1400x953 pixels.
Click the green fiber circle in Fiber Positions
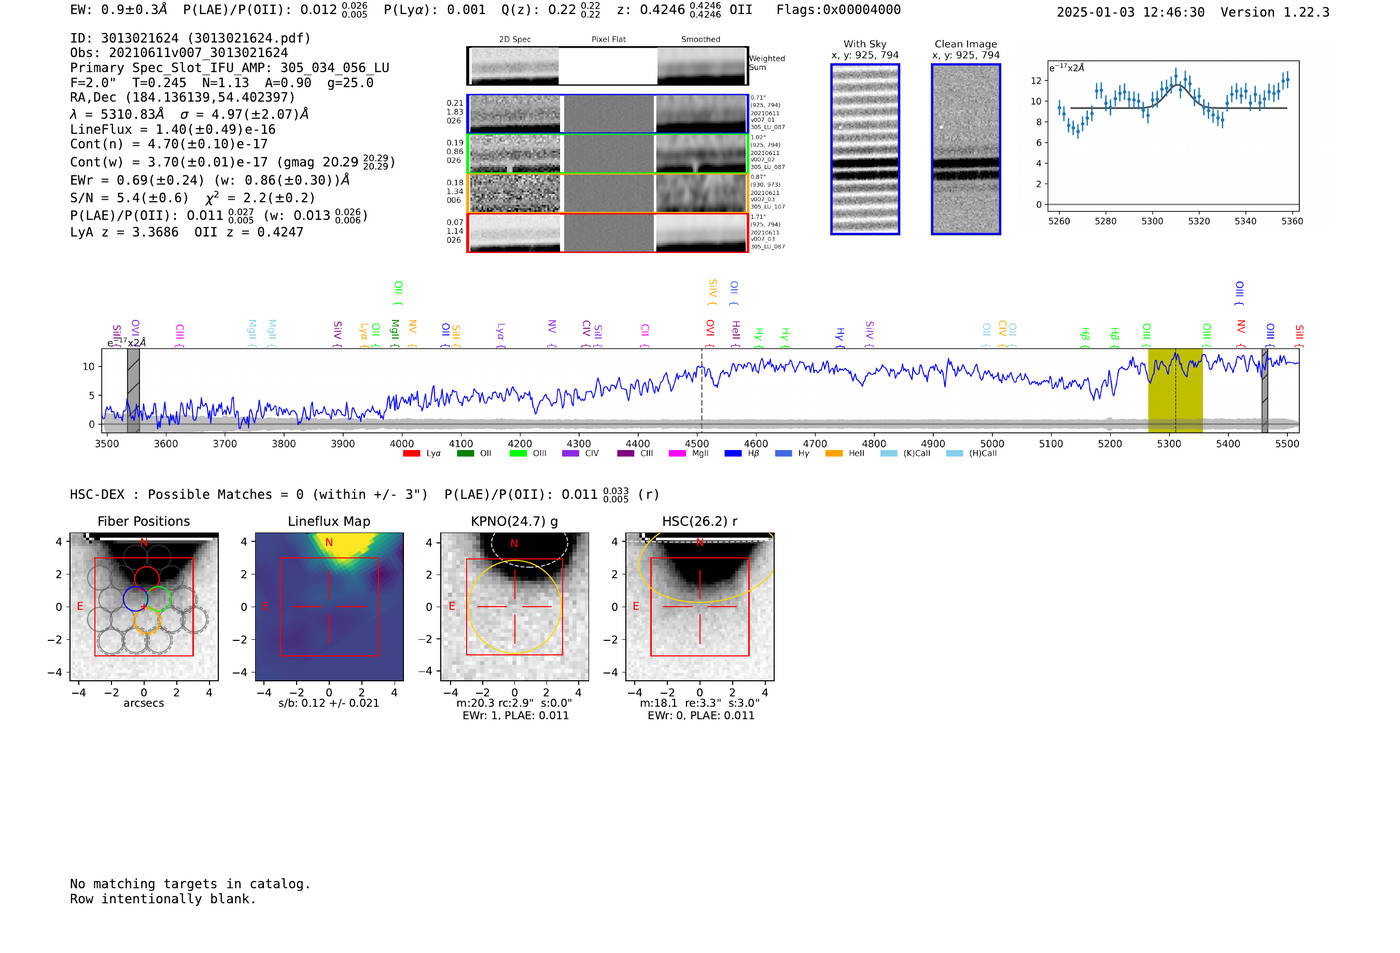(x=159, y=599)
